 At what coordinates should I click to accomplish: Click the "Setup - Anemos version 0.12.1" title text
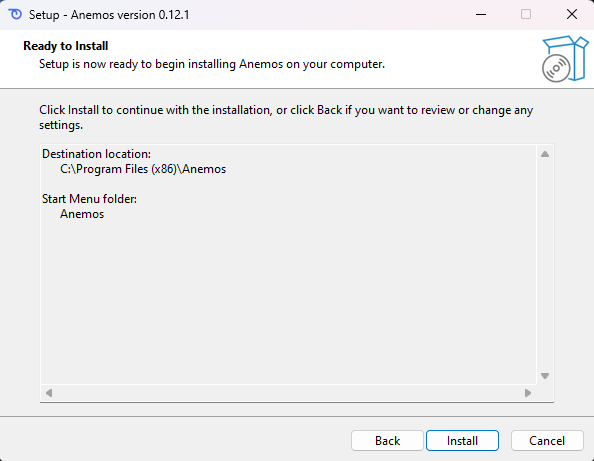click(109, 15)
